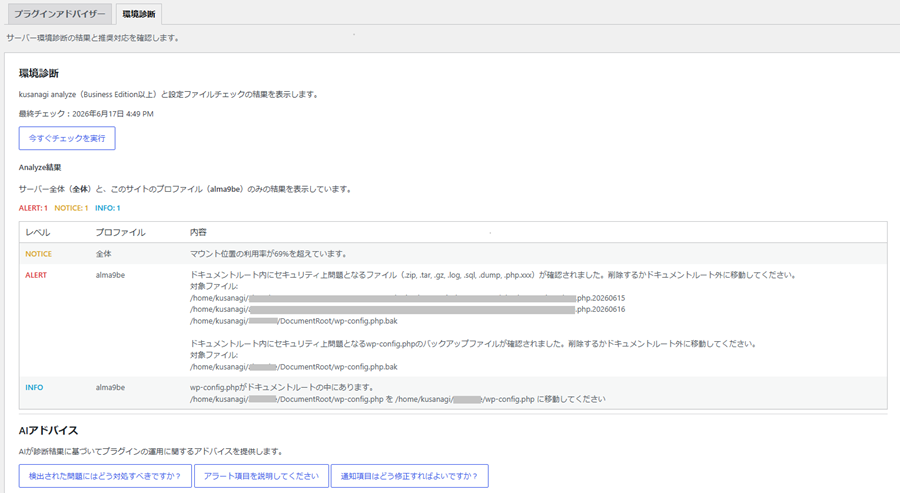Click アラート項目を説明してください button
The height and width of the screenshot is (493, 900).
261,476
